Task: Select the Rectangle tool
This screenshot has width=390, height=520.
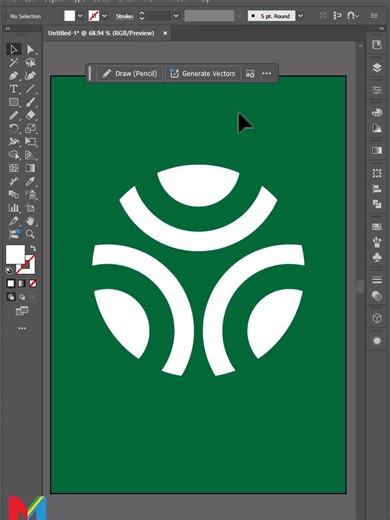Action: (x=14, y=102)
